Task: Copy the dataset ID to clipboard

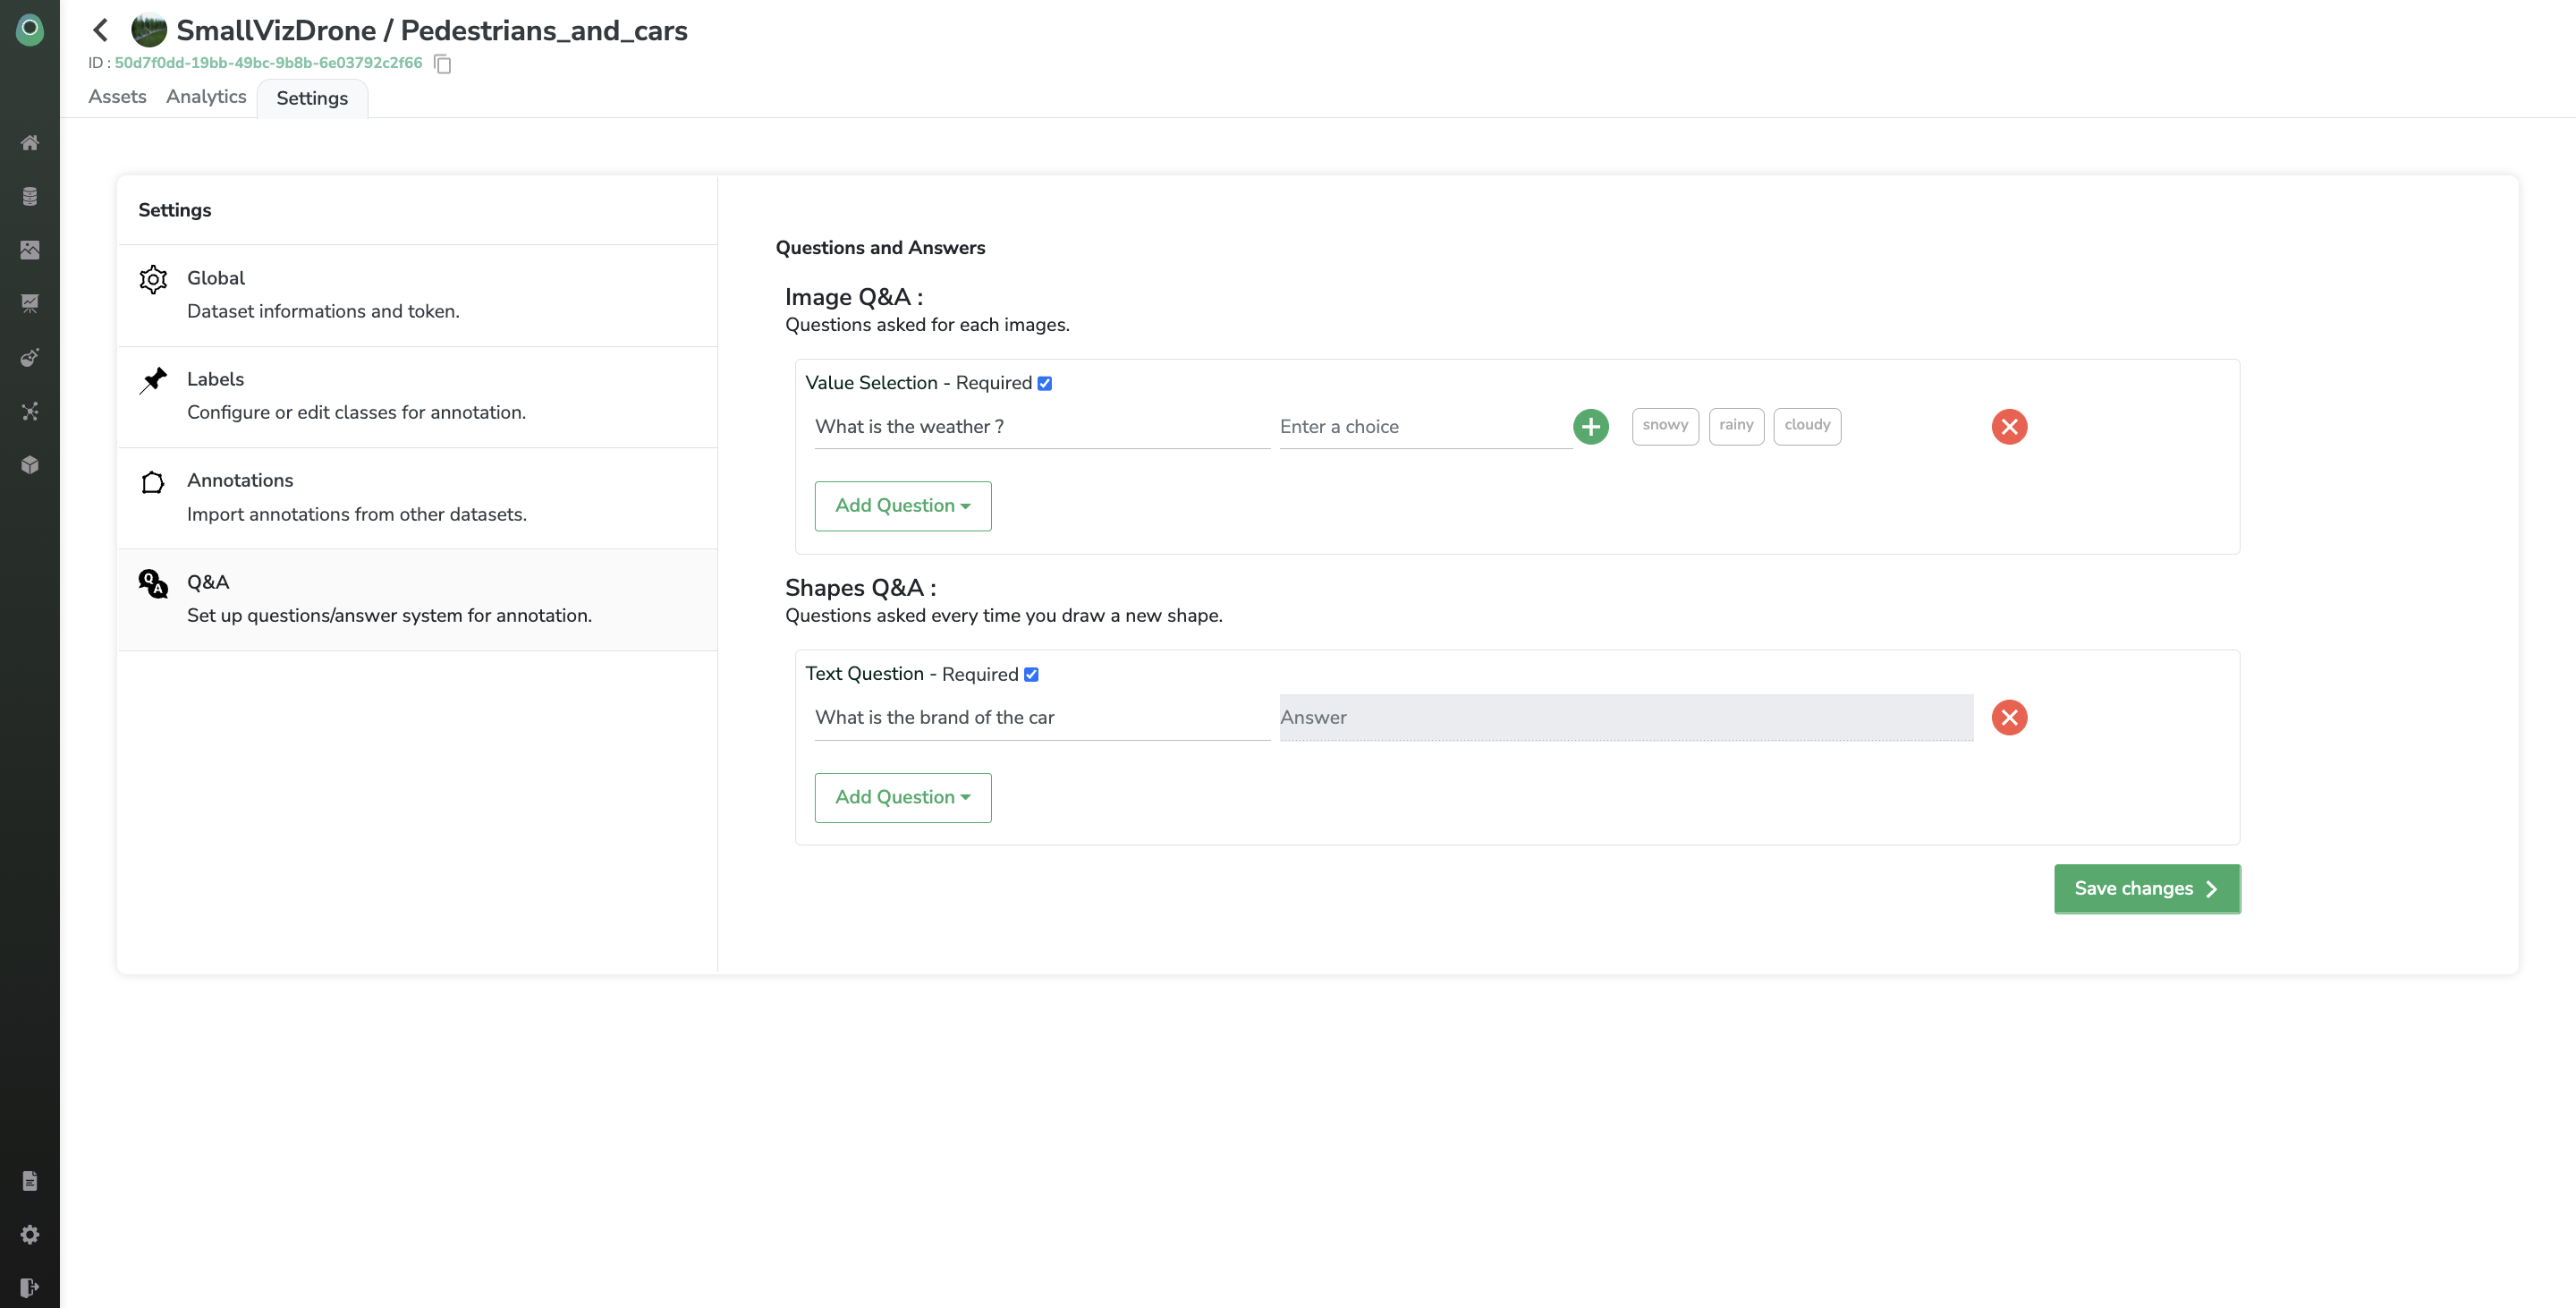Action: [443, 64]
